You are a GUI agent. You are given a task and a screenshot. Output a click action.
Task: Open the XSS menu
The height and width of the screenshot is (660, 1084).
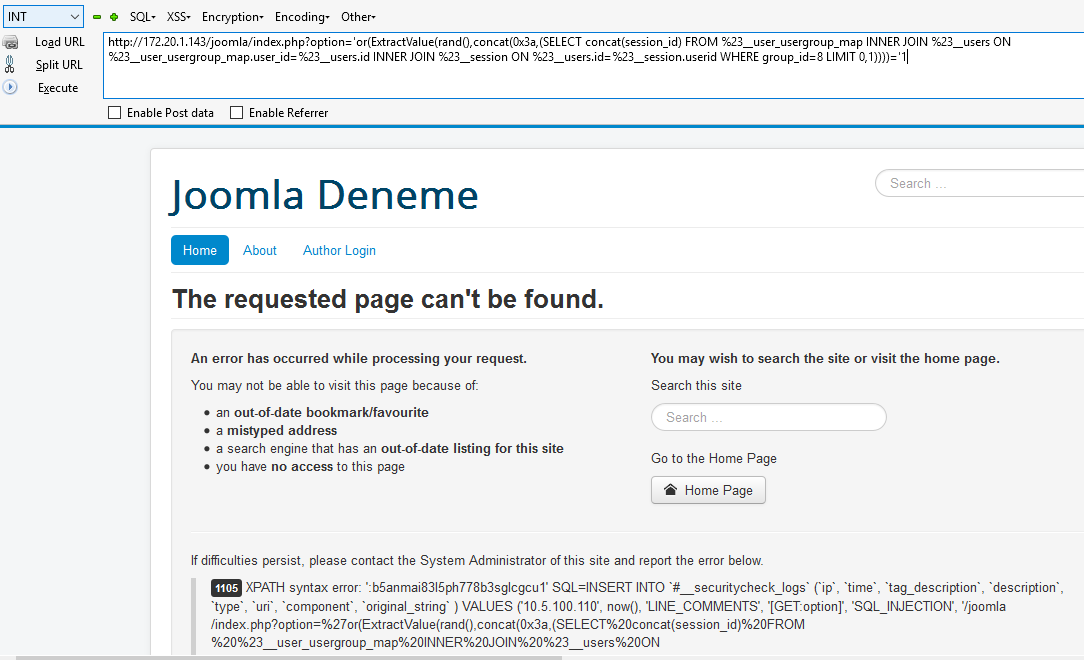point(178,17)
